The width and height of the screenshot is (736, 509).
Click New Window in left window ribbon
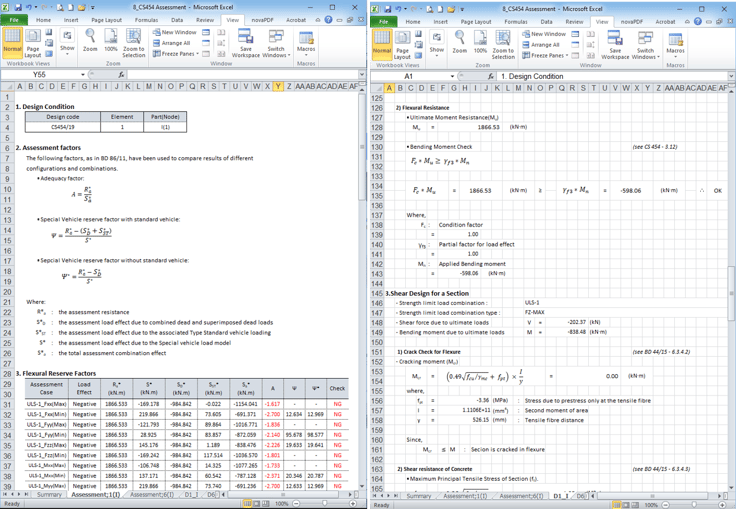(x=174, y=32)
